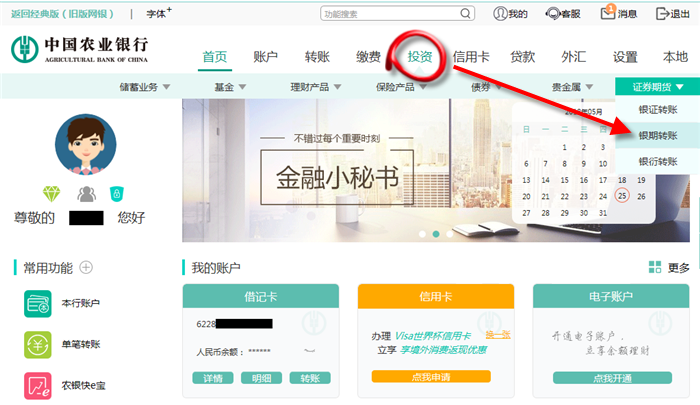Open 更多 accounts link
The height and width of the screenshot is (405, 700).
click(x=679, y=267)
